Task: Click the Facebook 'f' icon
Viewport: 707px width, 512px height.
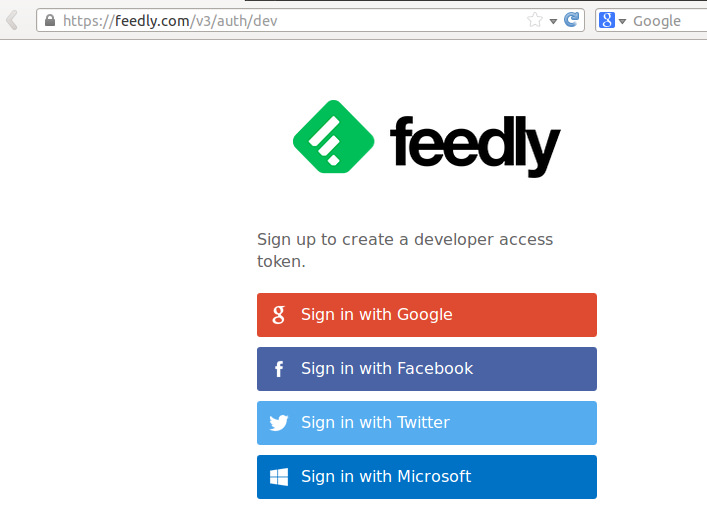Action: (279, 369)
